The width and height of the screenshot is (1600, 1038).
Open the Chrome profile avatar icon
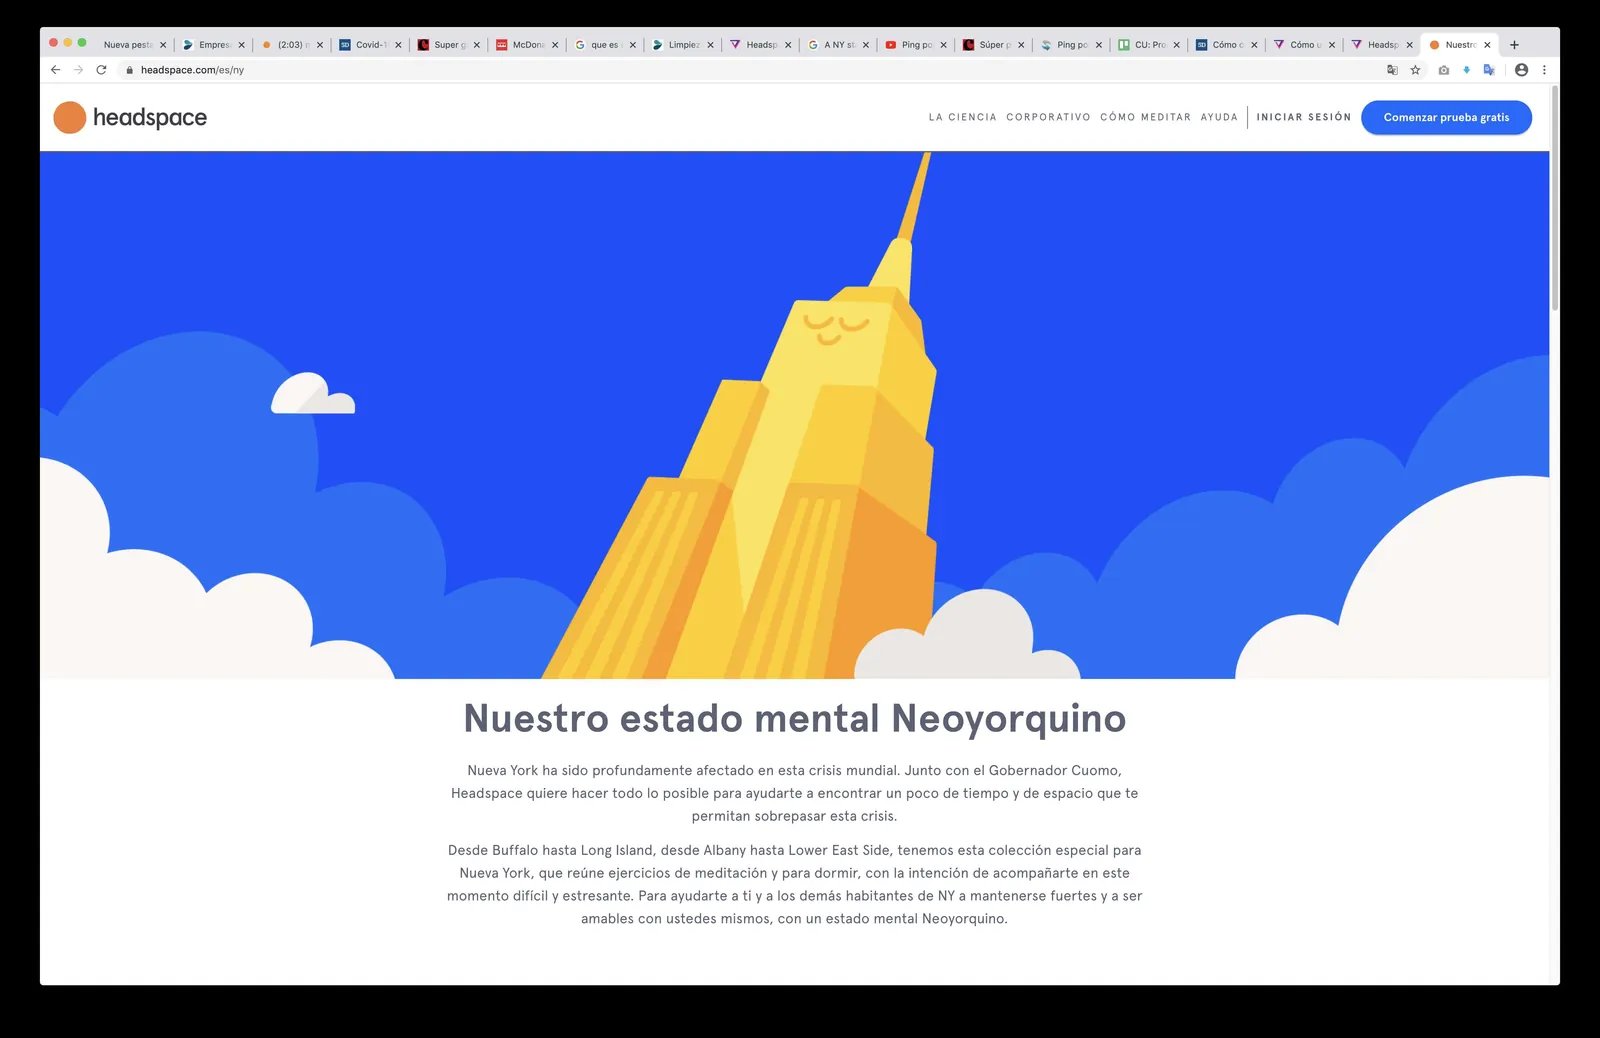(1521, 70)
